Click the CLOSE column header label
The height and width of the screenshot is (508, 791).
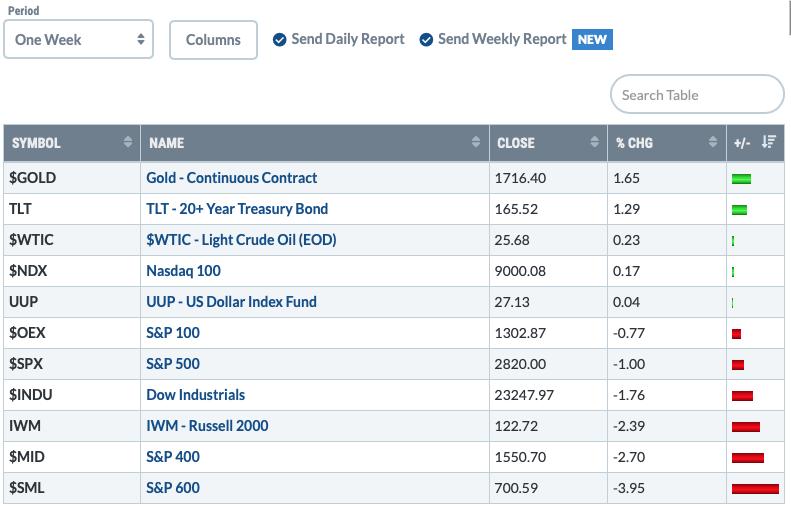(x=516, y=143)
